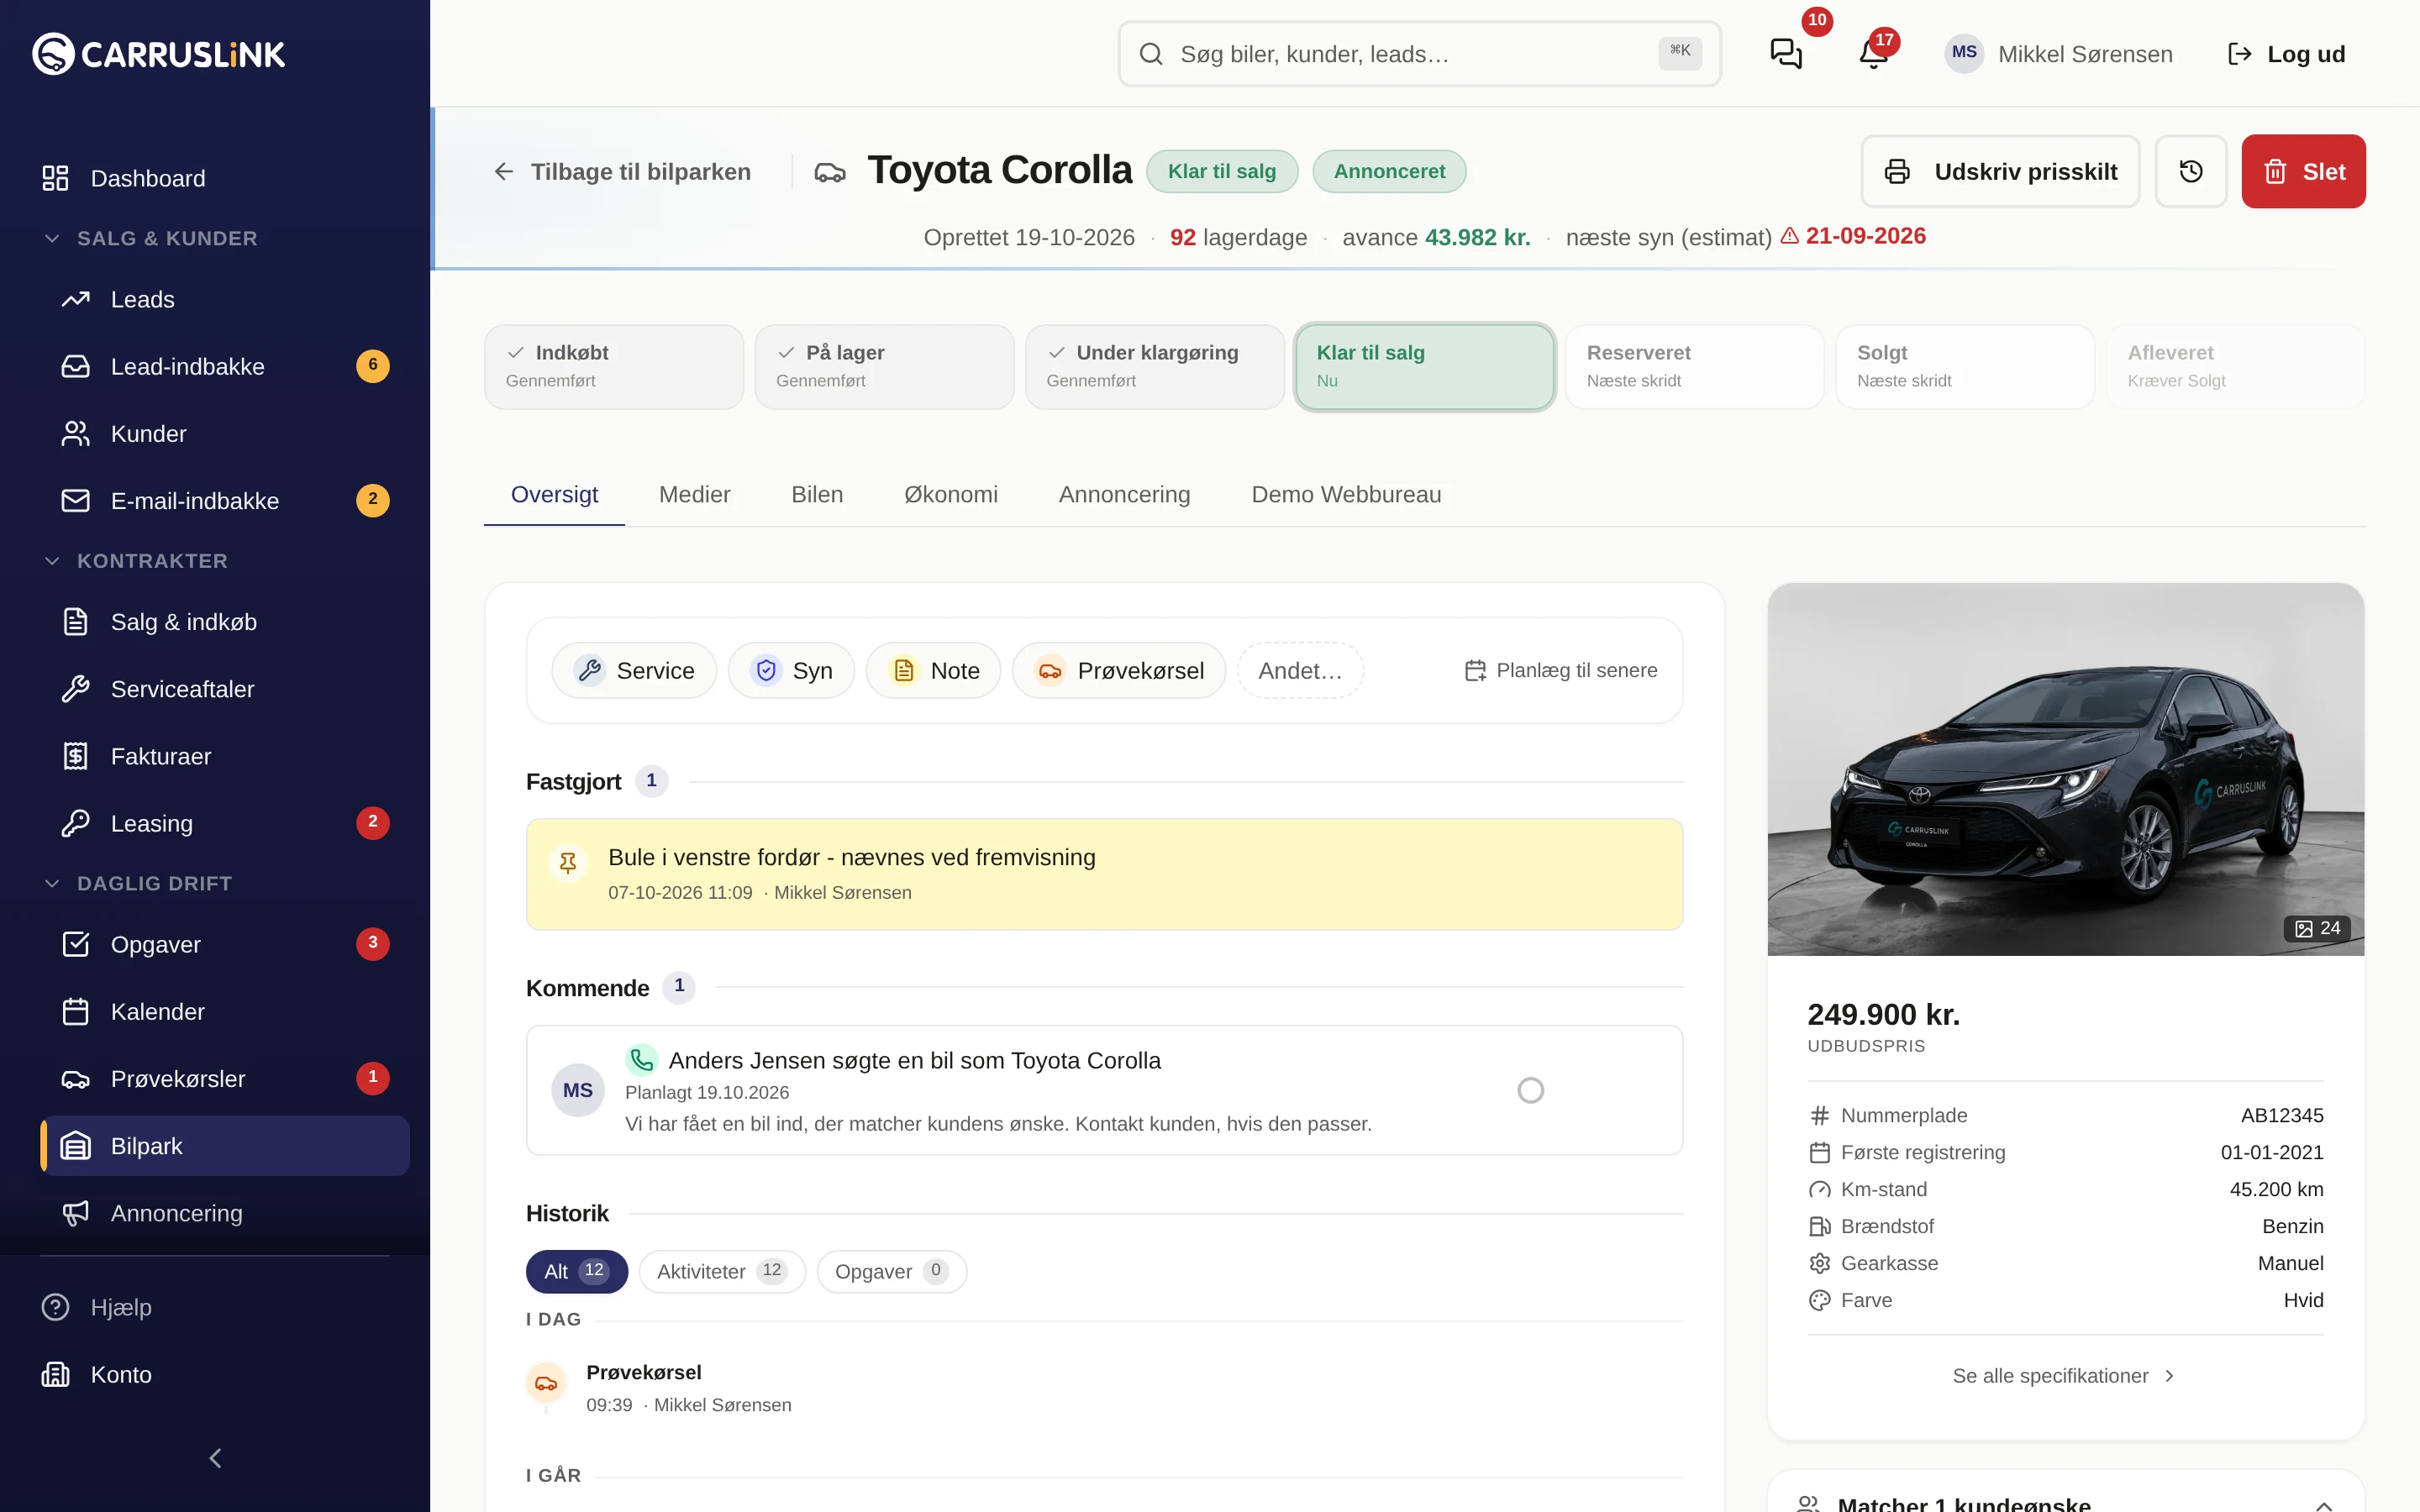Switch to the Økonomi tab
This screenshot has width=2420, height=1512.
pos(950,494)
